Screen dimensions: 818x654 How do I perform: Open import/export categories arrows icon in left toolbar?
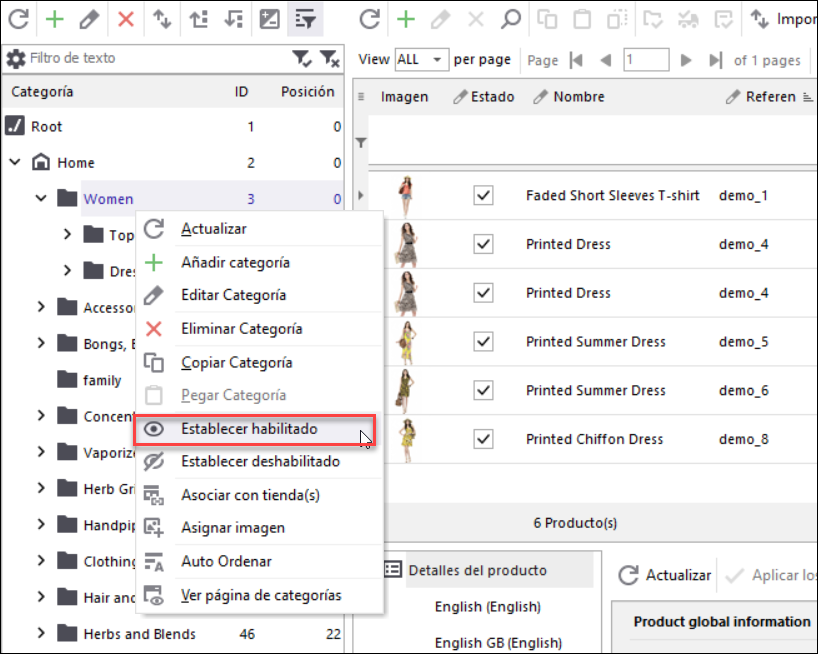[x=162, y=19]
